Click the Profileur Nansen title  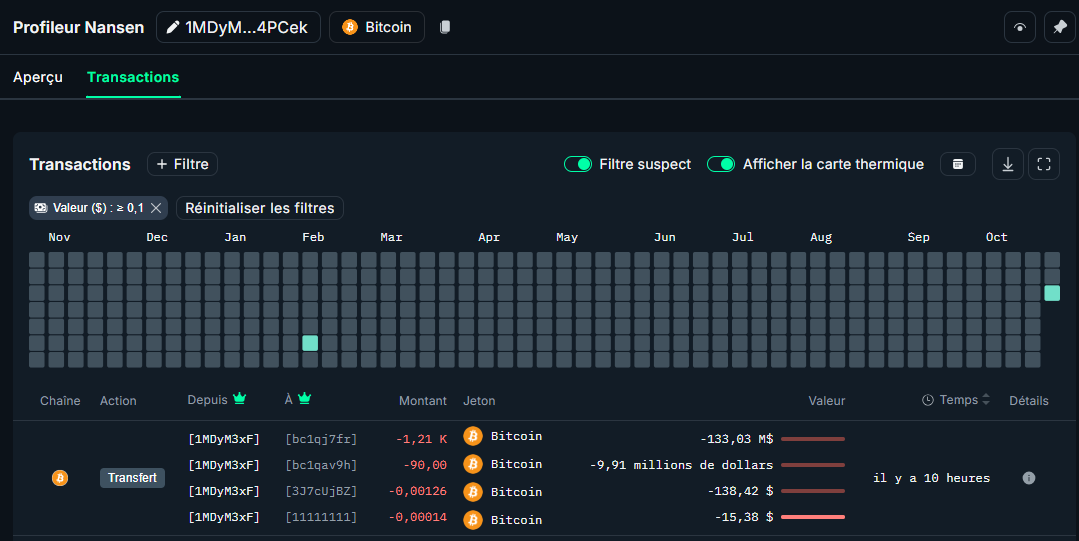(x=78, y=28)
